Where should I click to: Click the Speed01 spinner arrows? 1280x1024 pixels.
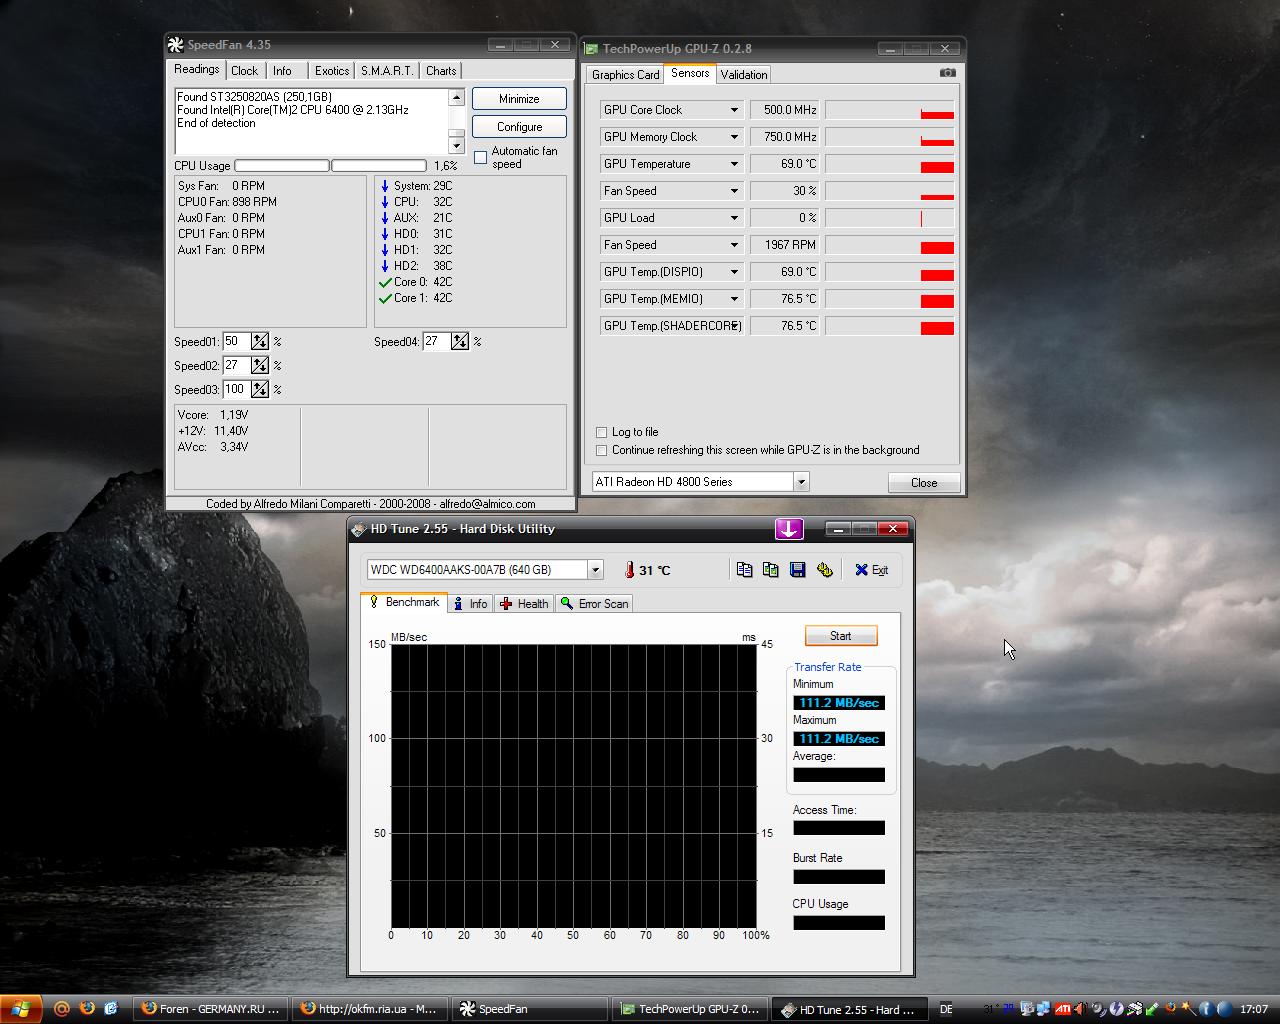tap(260, 342)
